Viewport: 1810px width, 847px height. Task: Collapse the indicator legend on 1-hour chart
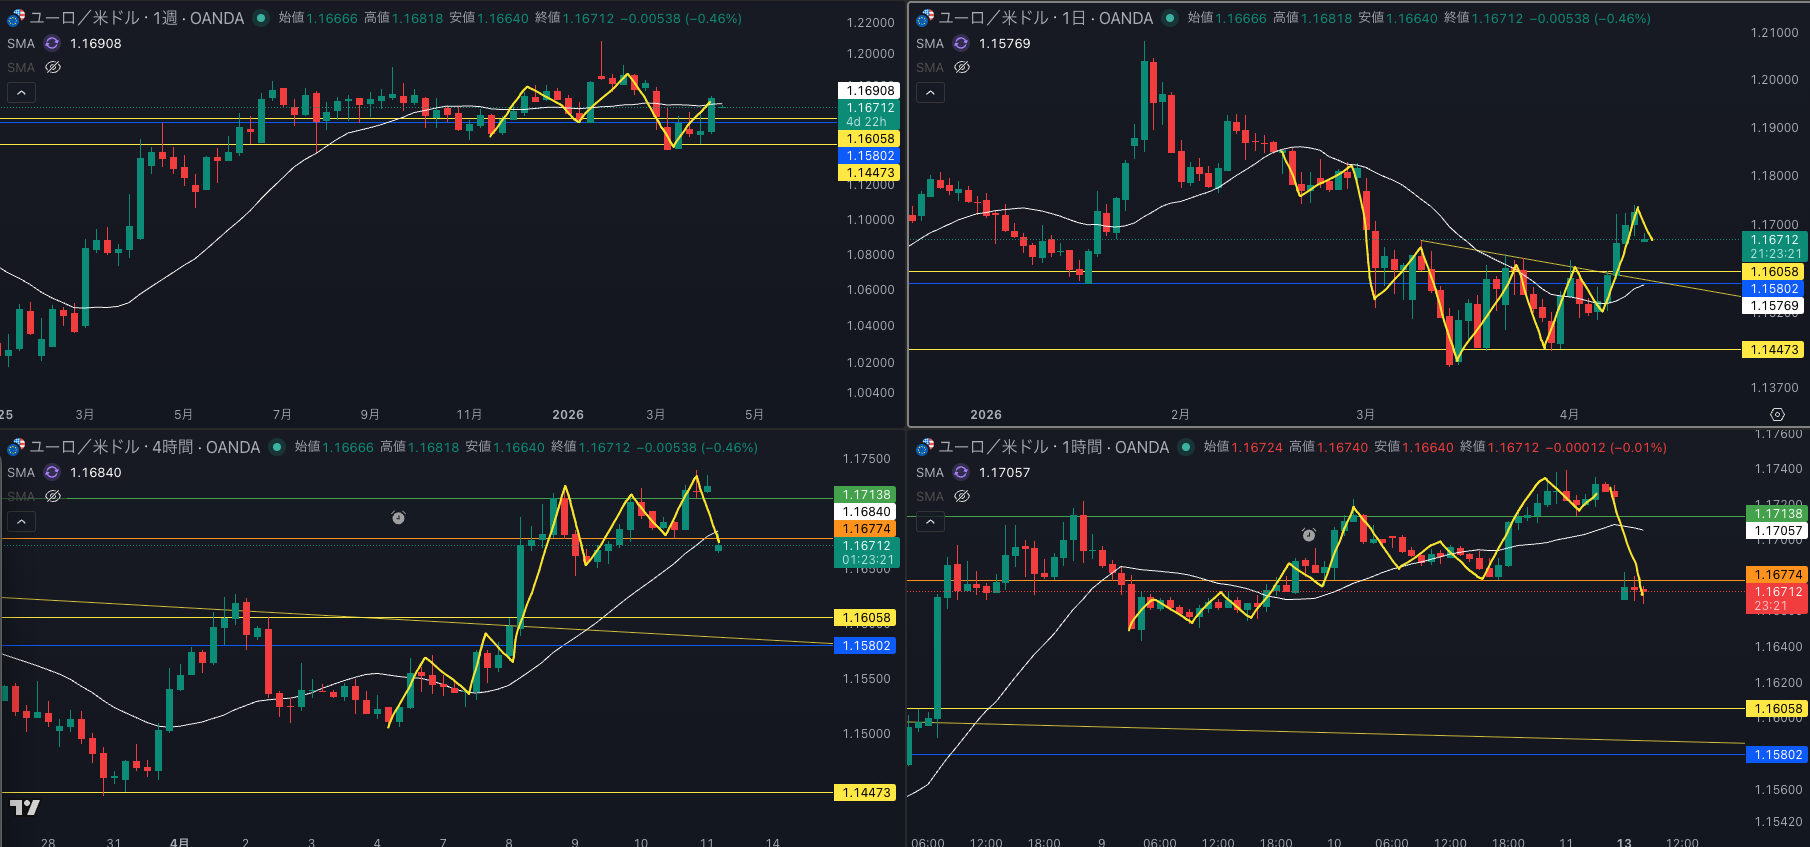[x=930, y=521]
